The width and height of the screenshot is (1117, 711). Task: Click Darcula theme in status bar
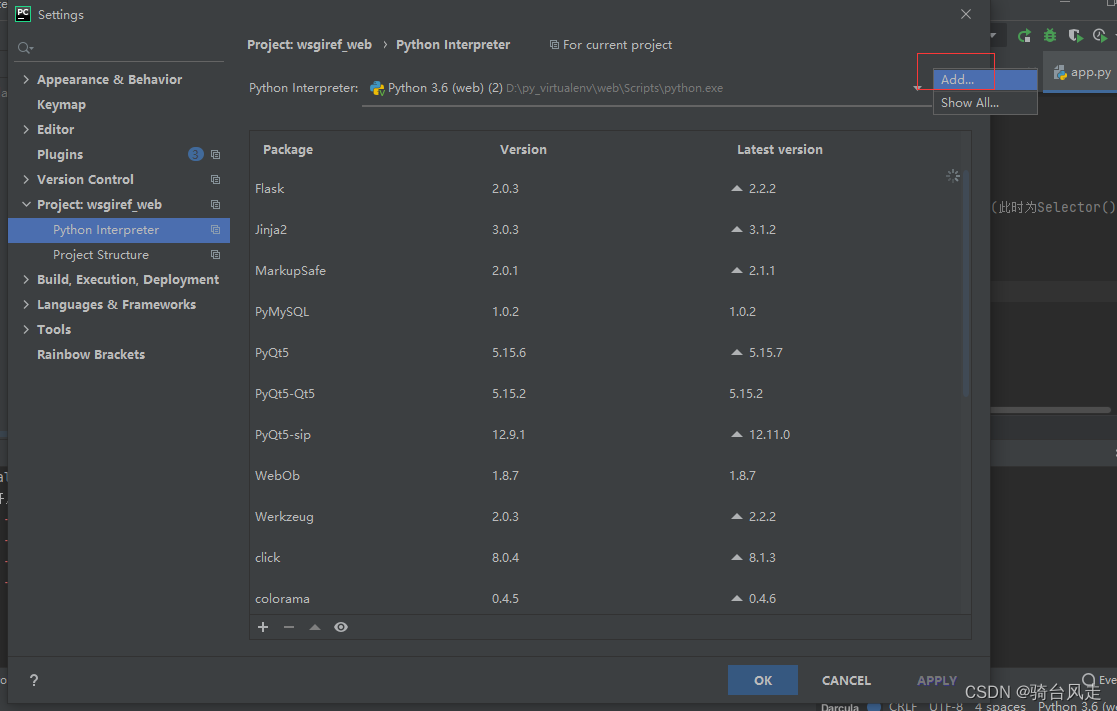pos(840,707)
